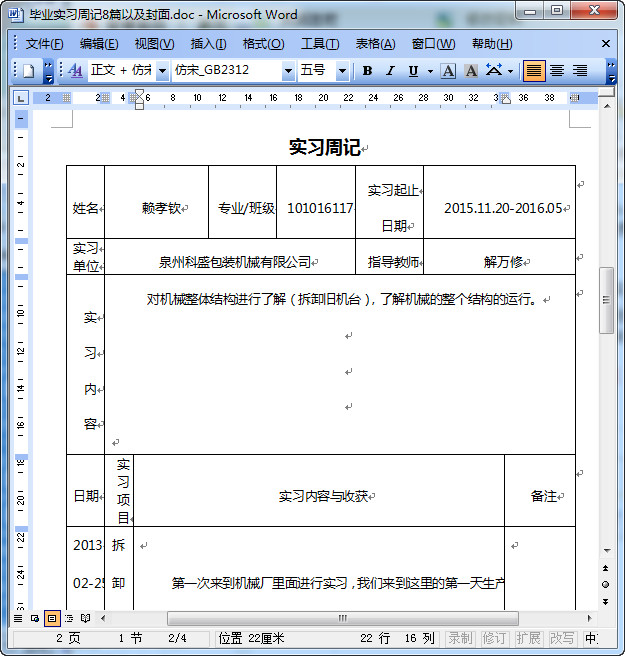This screenshot has width=625, height=656.
Task: Open the Font size dropdown
Action: coord(342,71)
